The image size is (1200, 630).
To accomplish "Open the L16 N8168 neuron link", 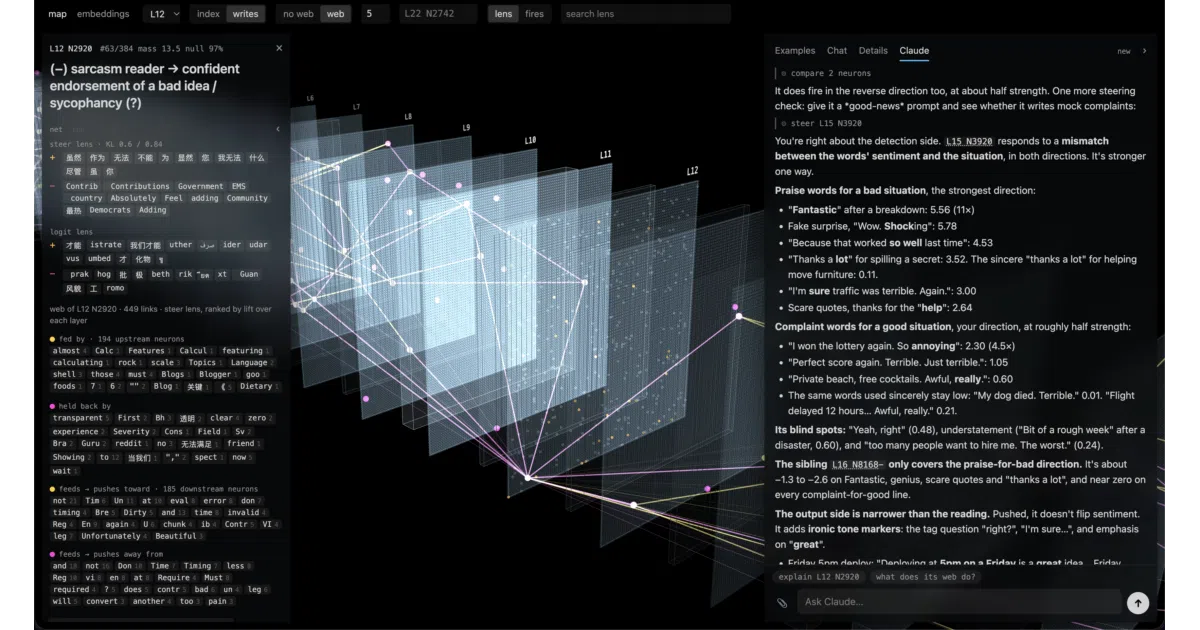I will point(857,465).
